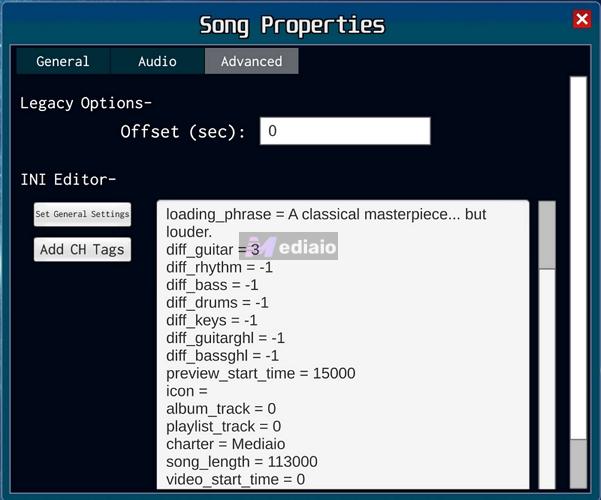Click the diff_bassghl = -1 line
601x500 pixels.
tap(222, 355)
